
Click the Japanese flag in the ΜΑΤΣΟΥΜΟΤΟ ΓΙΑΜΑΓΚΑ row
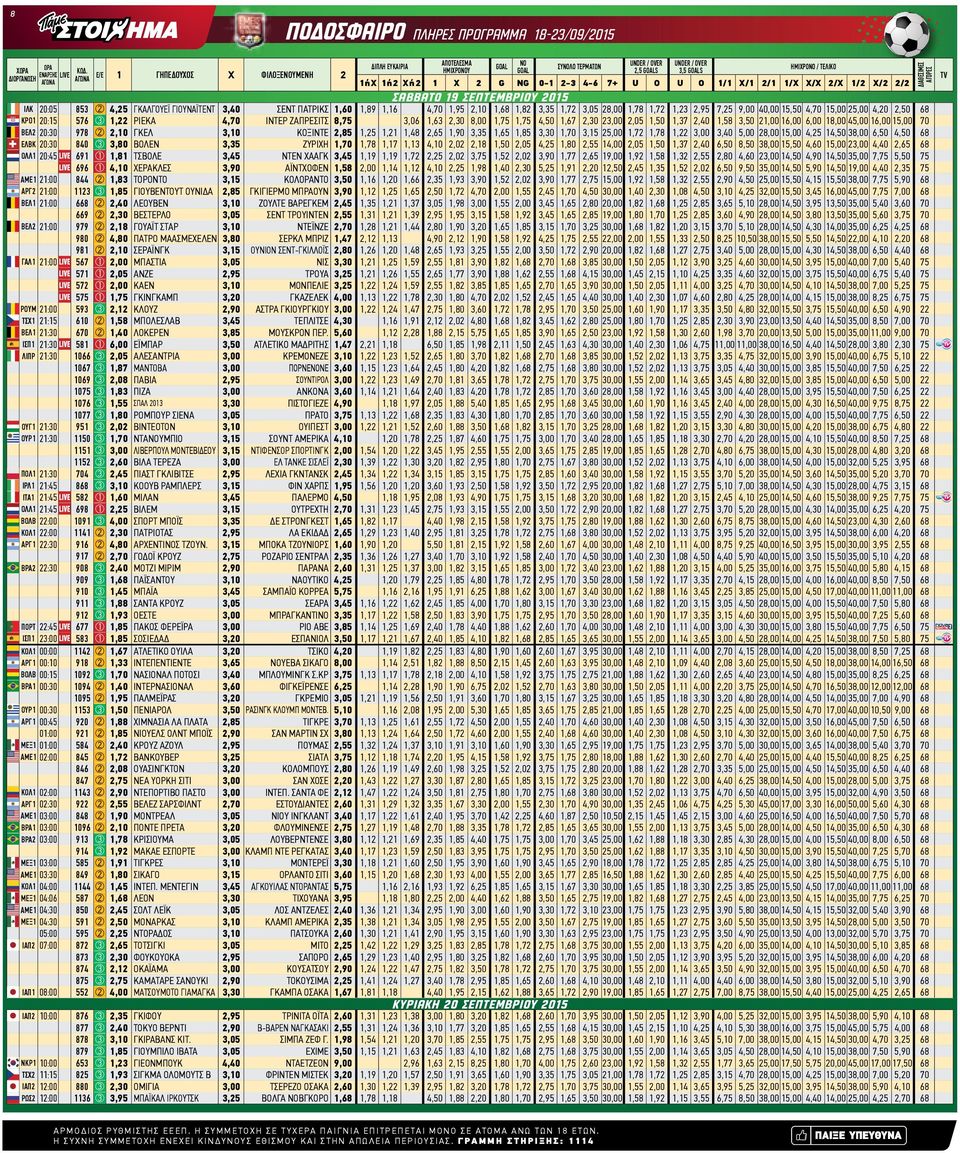click(x=12, y=992)
